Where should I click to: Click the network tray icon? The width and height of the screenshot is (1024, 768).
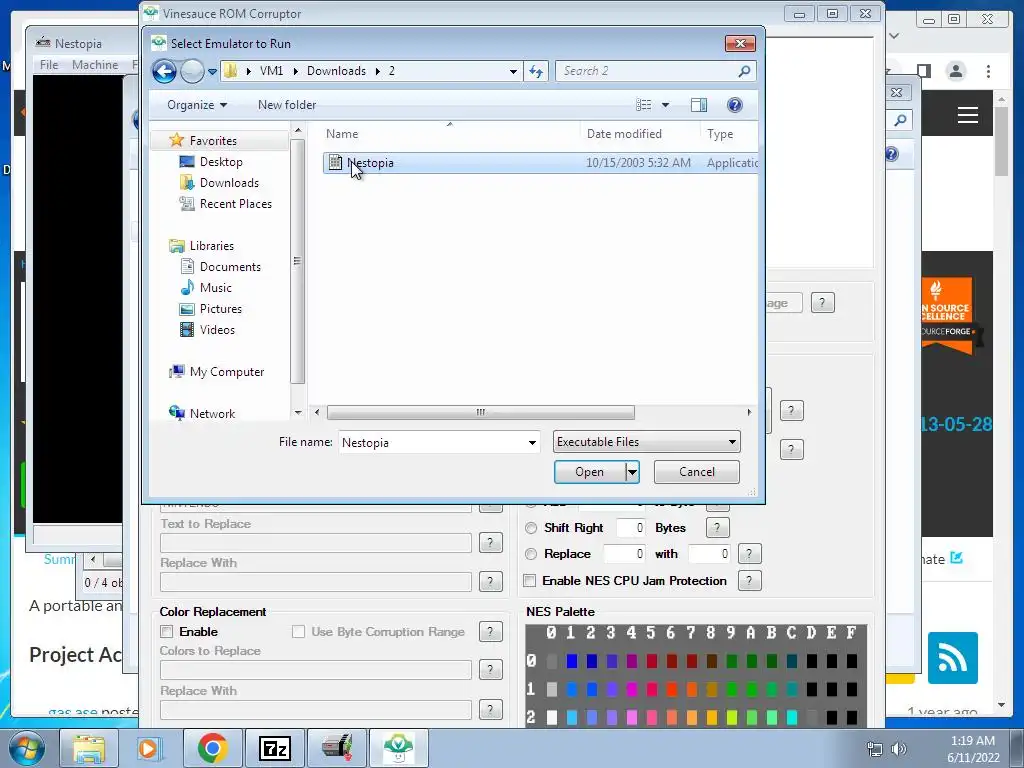[874, 749]
